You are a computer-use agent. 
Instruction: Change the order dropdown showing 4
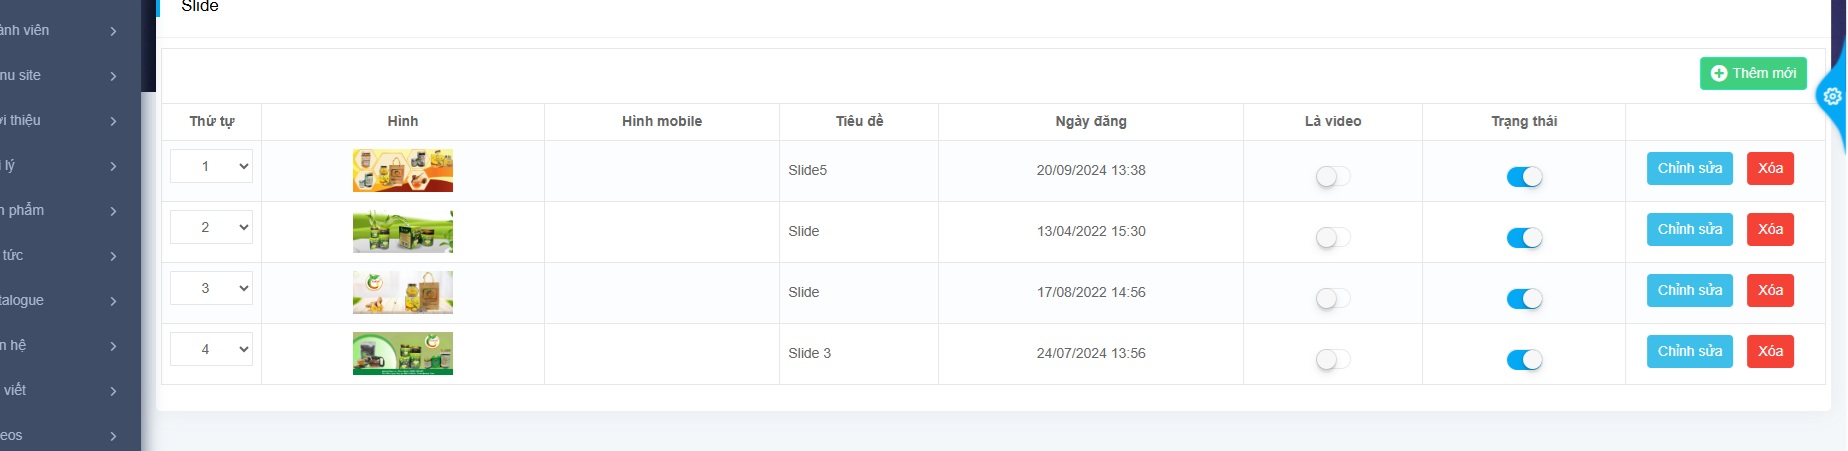[211, 349]
